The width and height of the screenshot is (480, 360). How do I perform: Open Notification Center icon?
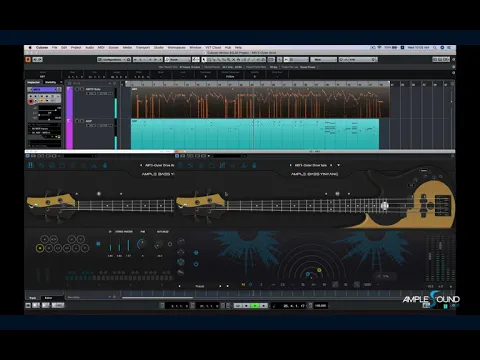449,48
